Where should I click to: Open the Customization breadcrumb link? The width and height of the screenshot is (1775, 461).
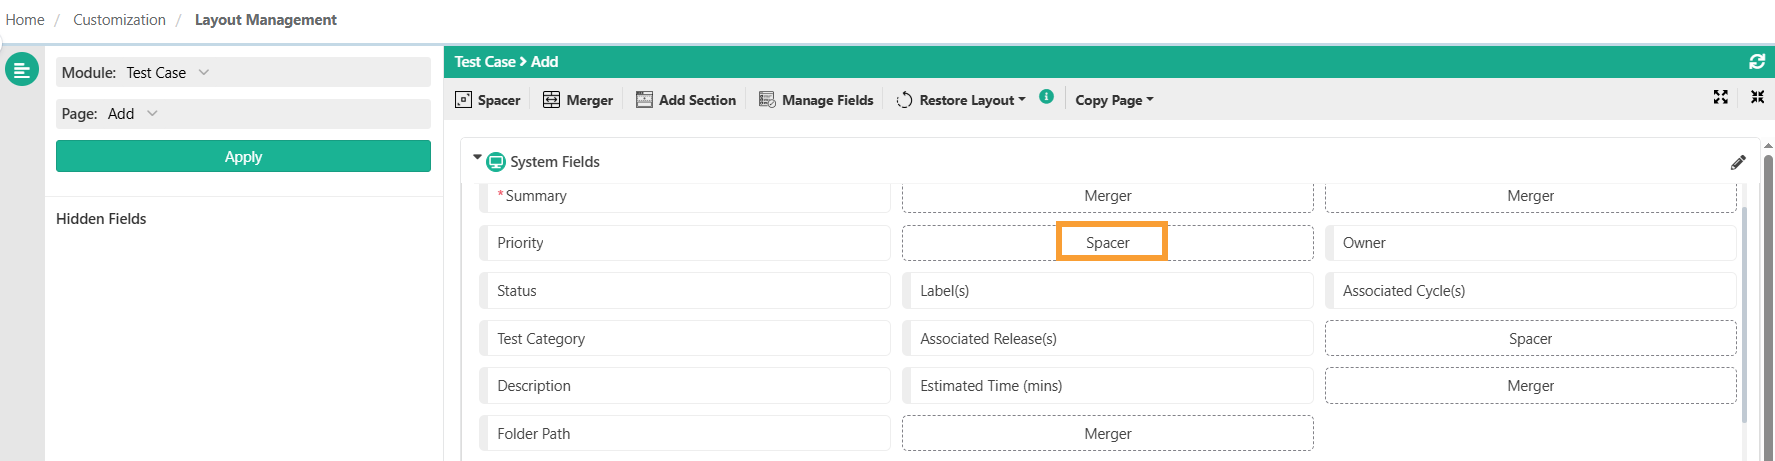click(x=119, y=20)
